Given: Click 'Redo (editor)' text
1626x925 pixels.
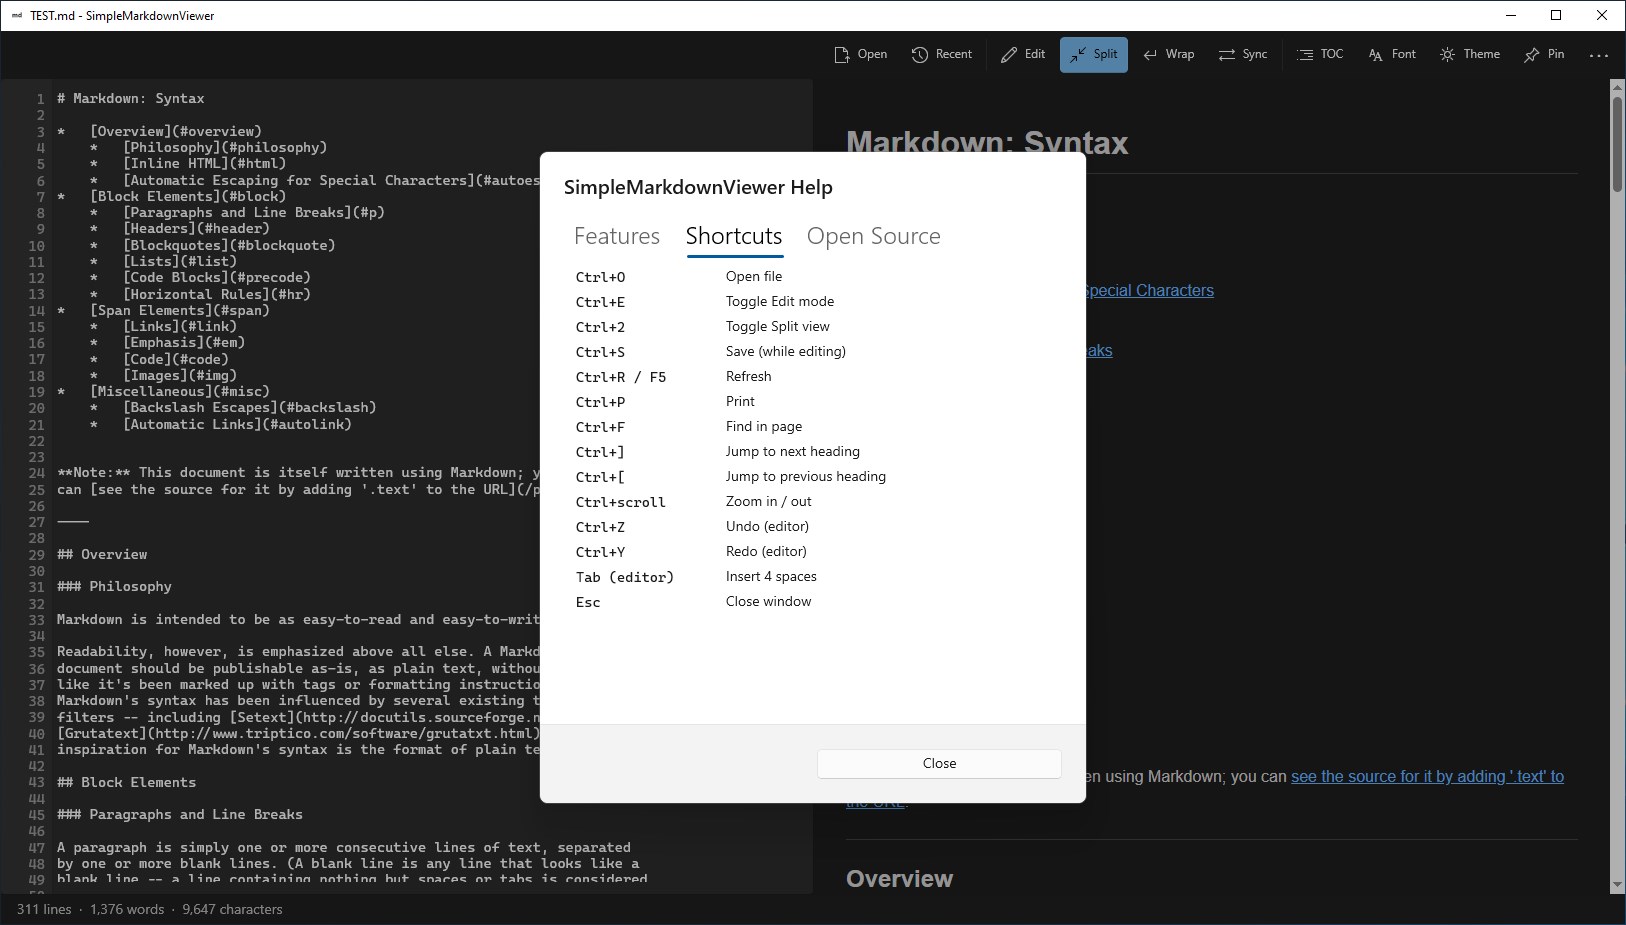Looking at the screenshot, I should click(x=766, y=551).
